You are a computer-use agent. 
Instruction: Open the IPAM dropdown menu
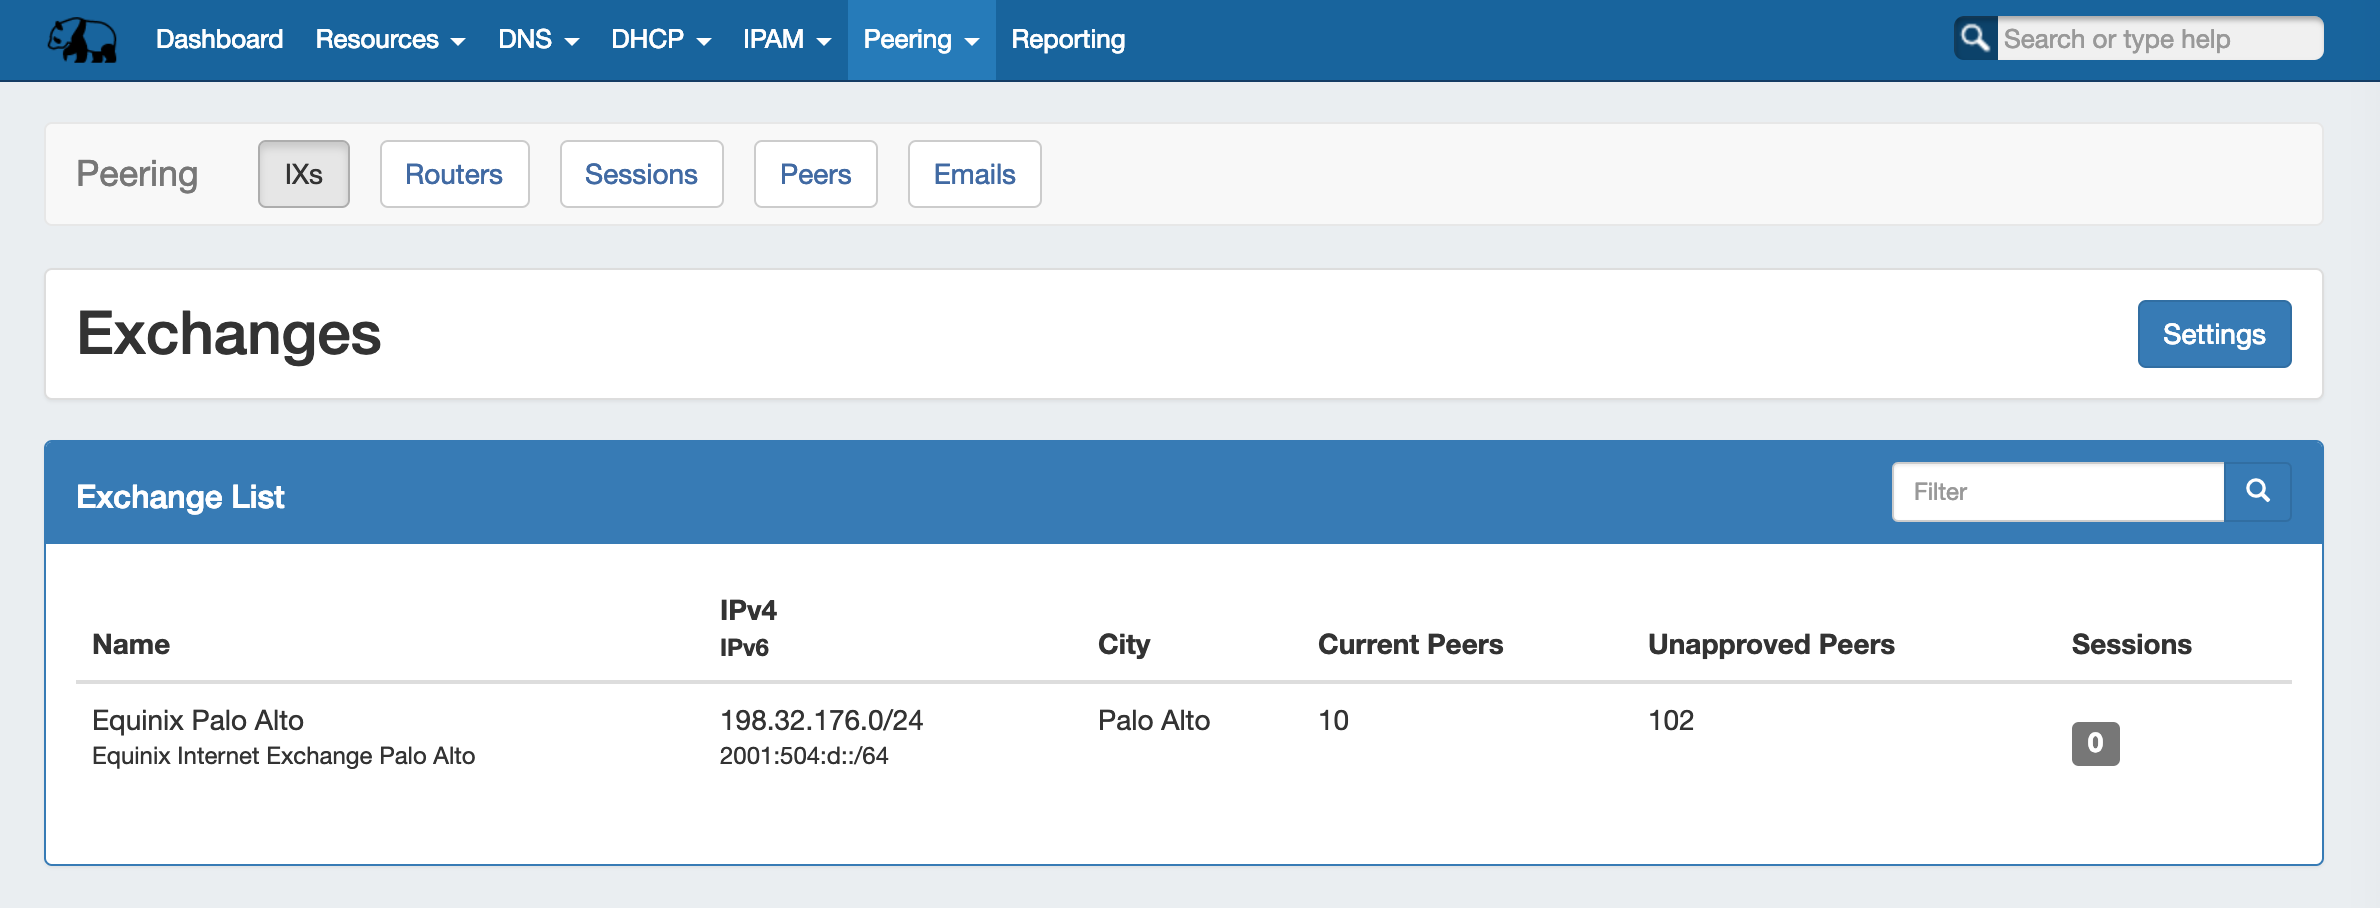(x=786, y=40)
